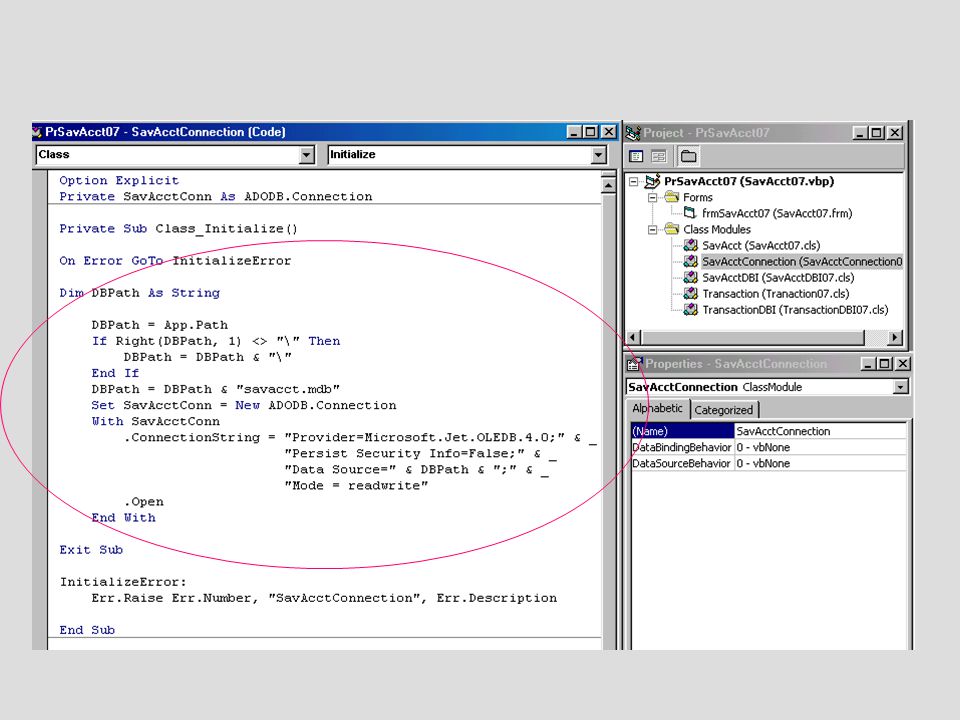The width and height of the screenshot is (960, 720).
Task: Click the 'Mode = readwrite' line
Action: click(x=356, y=486)
